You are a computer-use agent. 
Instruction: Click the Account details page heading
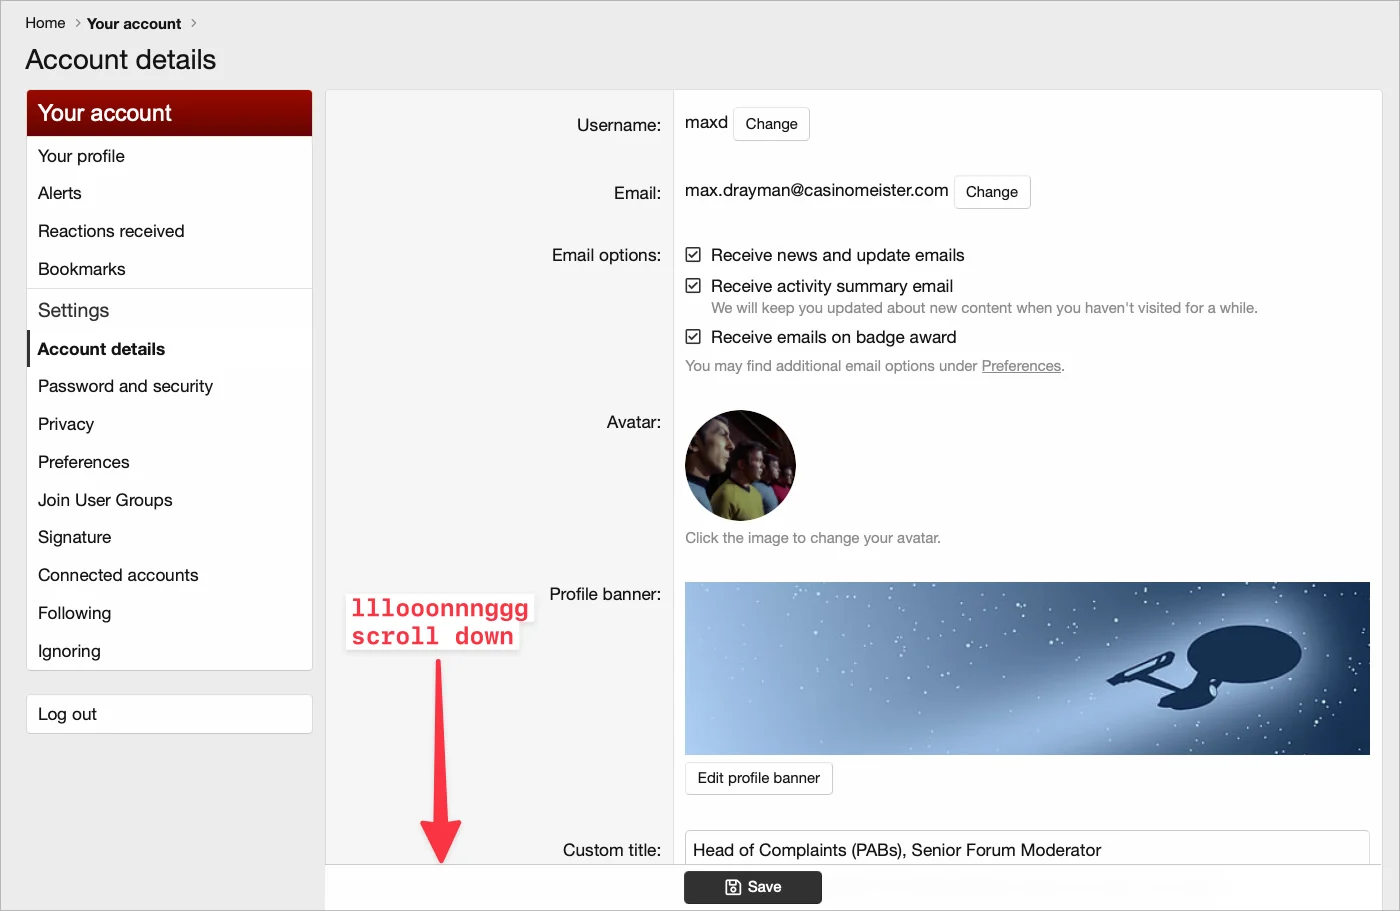[121, 60]
